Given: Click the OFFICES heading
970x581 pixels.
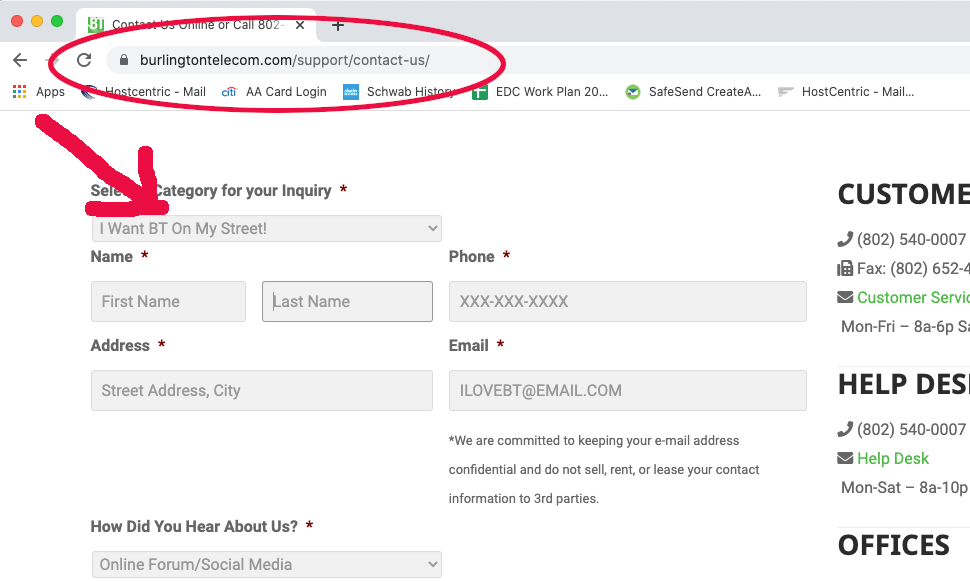Looking at the screenshot, I should (x=893, y=546).
